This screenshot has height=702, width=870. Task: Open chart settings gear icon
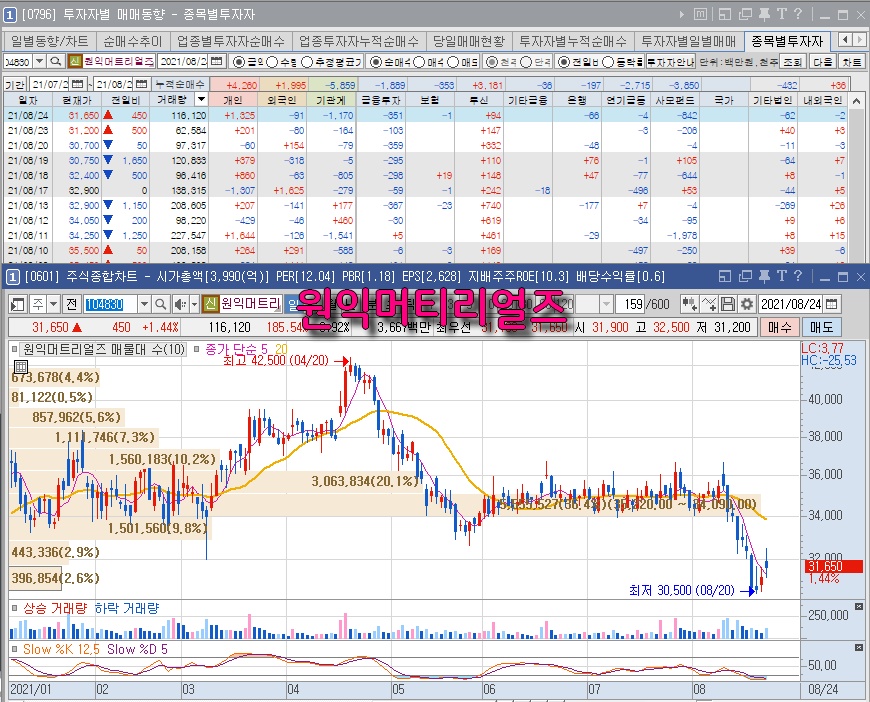pos(747,304)
